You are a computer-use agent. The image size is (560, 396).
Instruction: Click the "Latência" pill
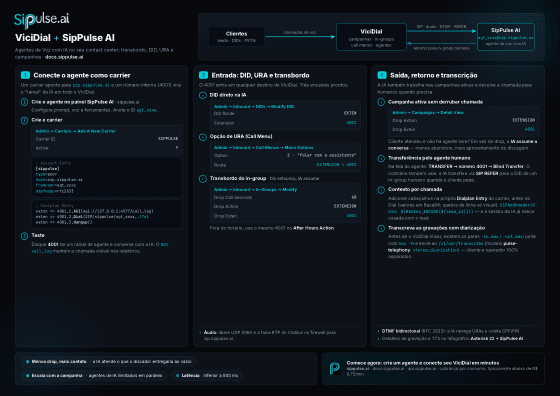(207, 376)
